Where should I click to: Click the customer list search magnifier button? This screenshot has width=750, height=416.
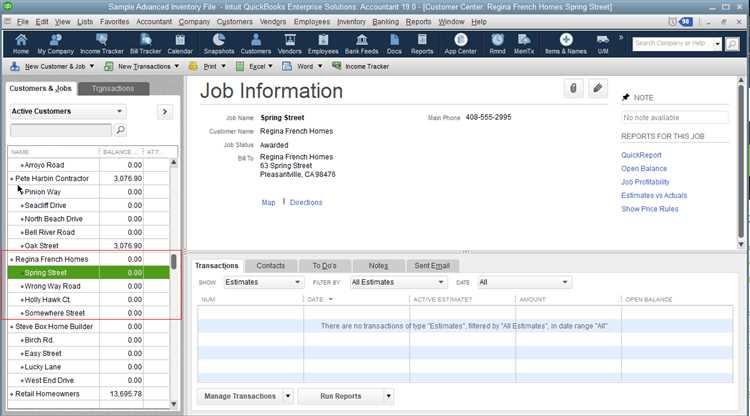120,130
